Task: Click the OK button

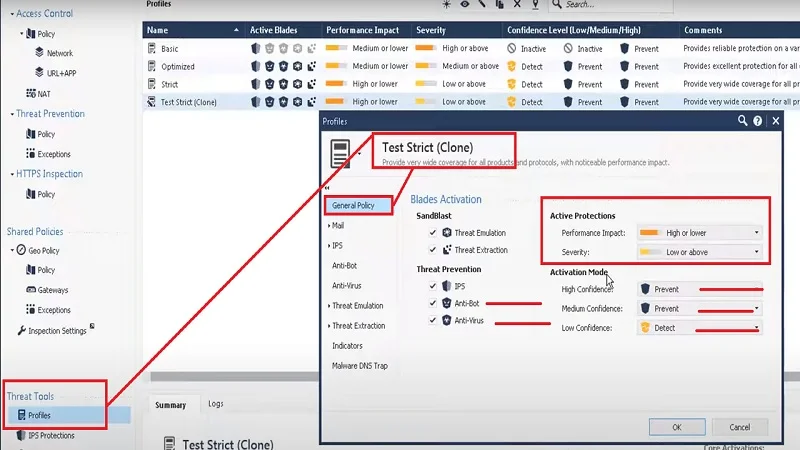Action: pos(677,427)
